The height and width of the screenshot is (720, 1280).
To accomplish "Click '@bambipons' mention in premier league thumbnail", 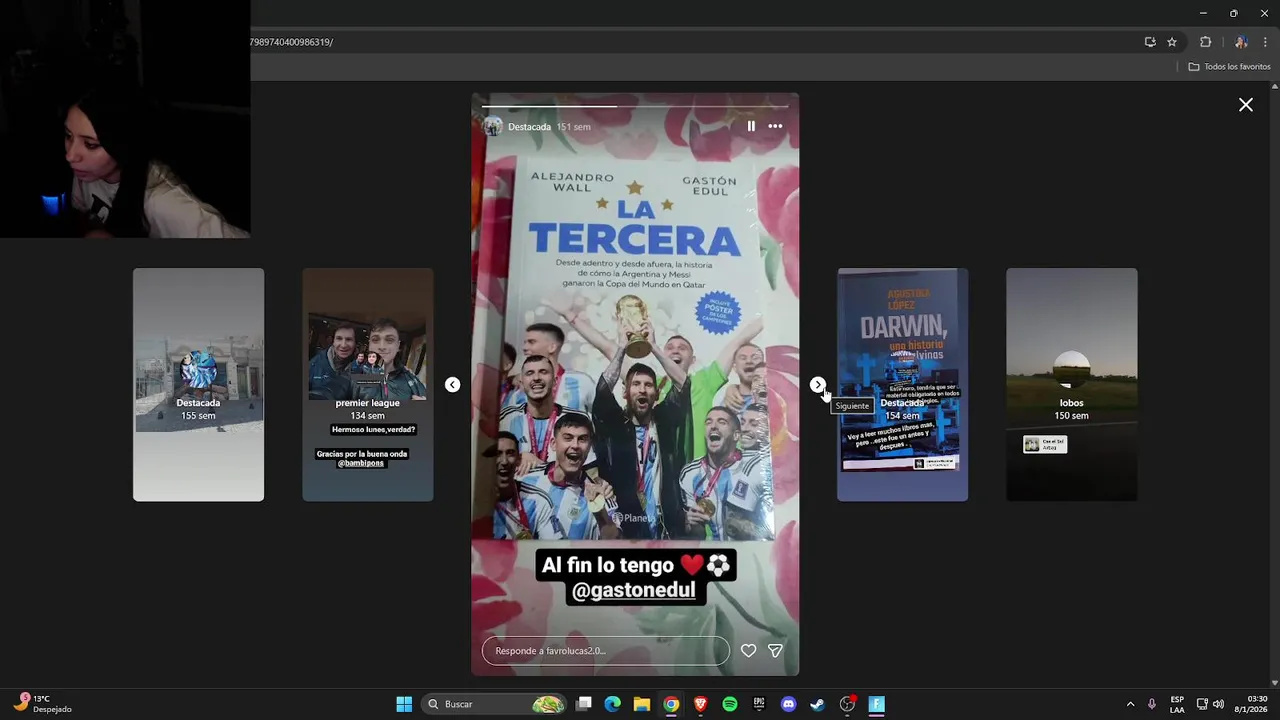I will point(361,463).
